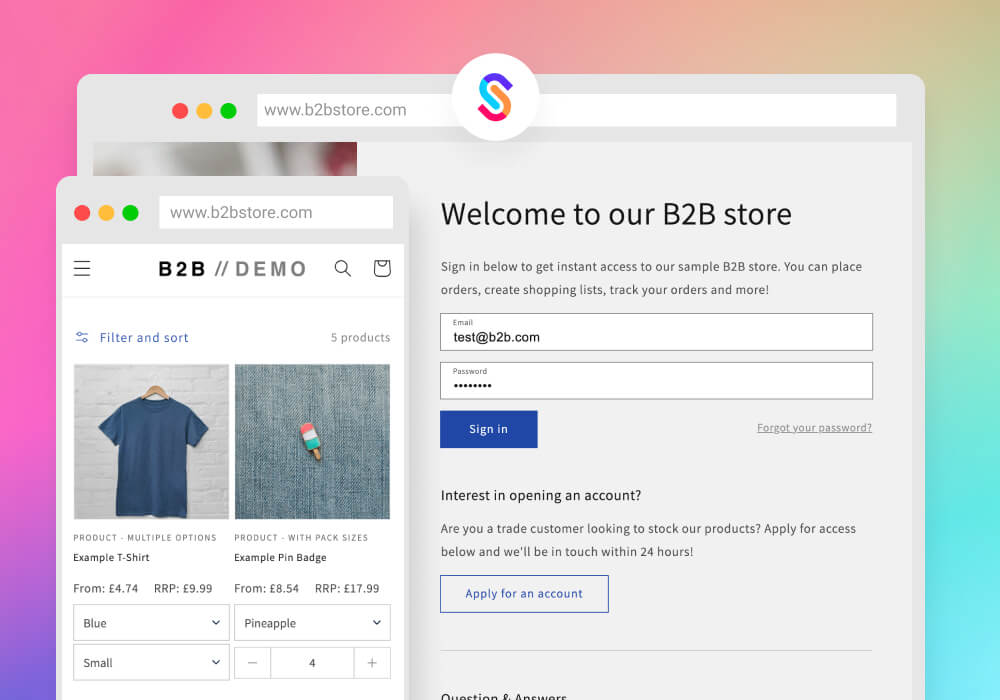Viewport: 1000px width, 700px height.
Task: Click the Example Pin Badge title
Action: click(x=280, y=557)
